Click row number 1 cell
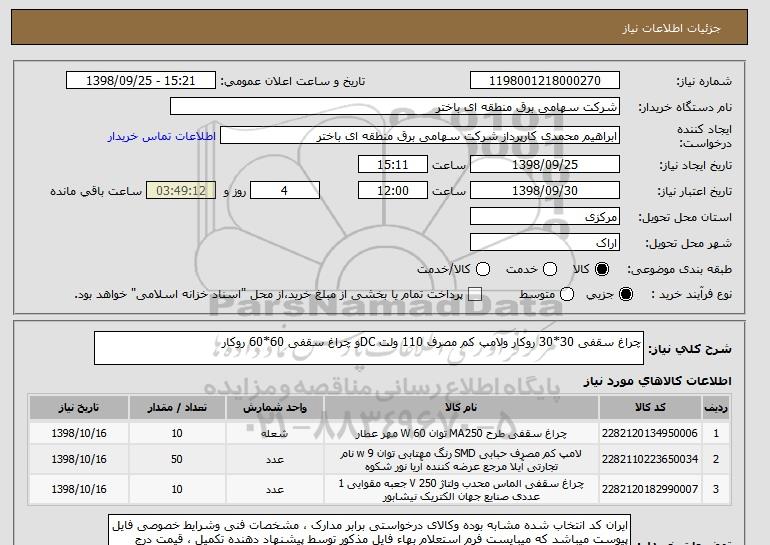Viewport: 770px width, 545px height. [x=716, y=433]
